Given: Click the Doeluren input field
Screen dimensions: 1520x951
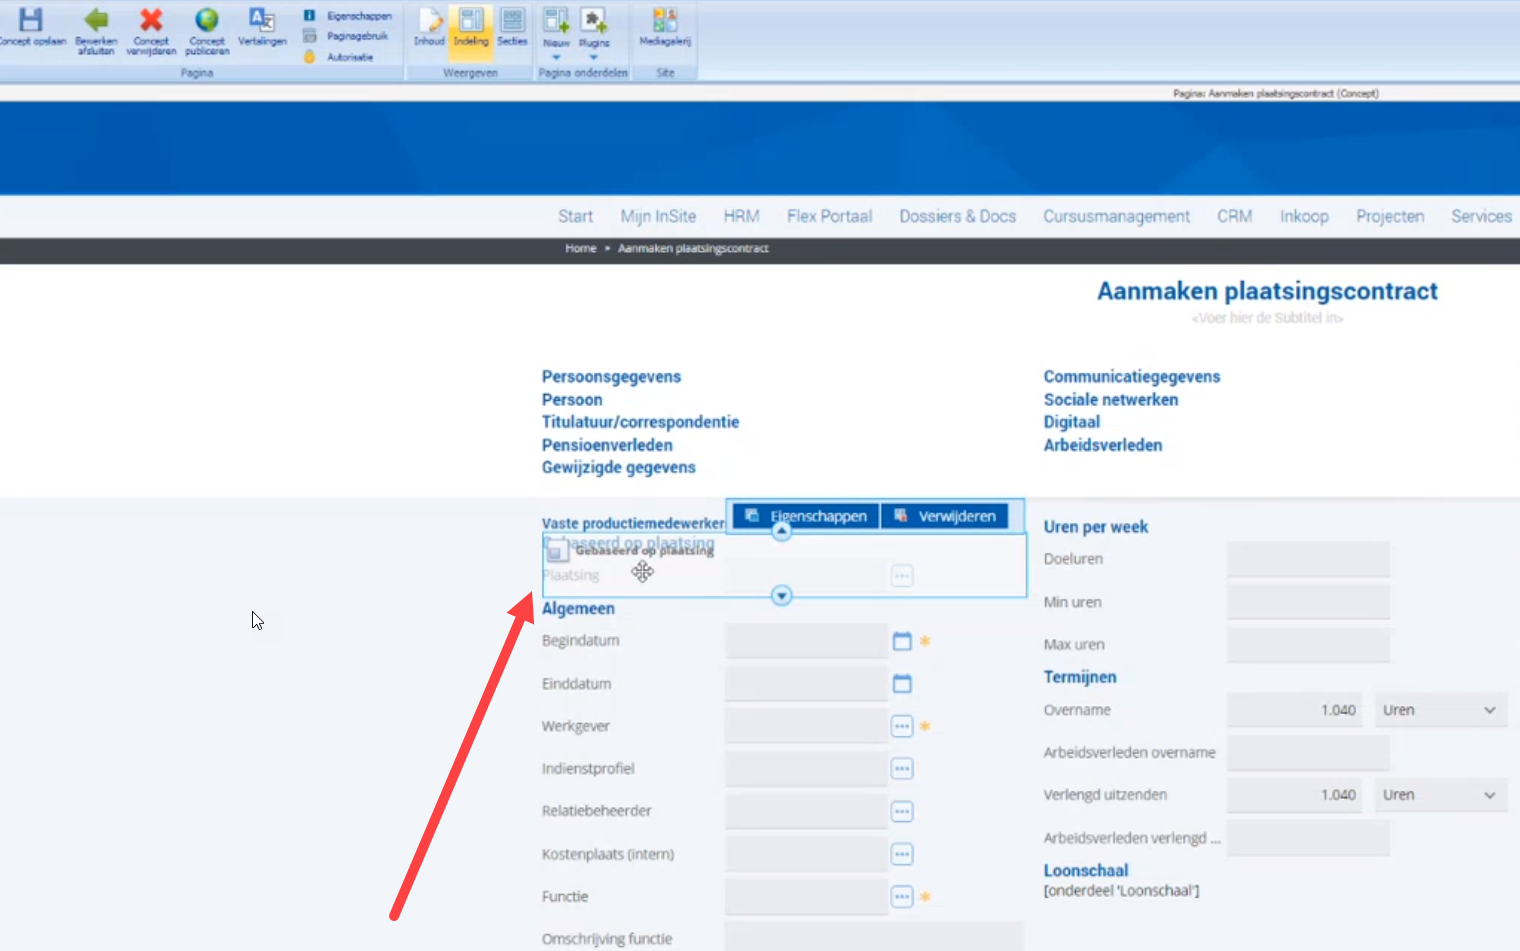Looking at the screenshot, I should pyautogui.click(x=1308, y=559).
